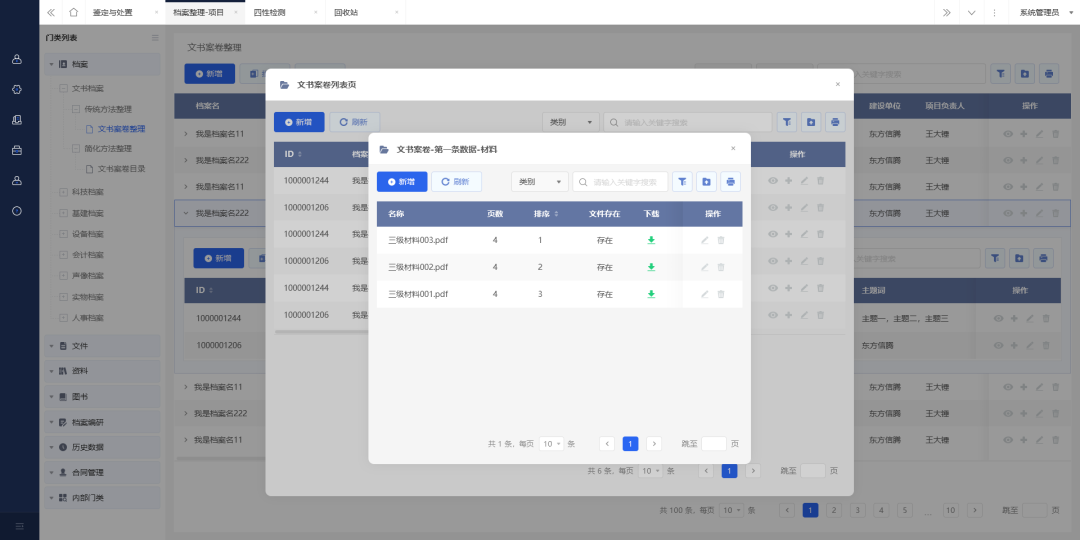Click the folder export icon in 材料 dialog
The height and width of the screenshot is (540, 1080).
click(706, 182)
